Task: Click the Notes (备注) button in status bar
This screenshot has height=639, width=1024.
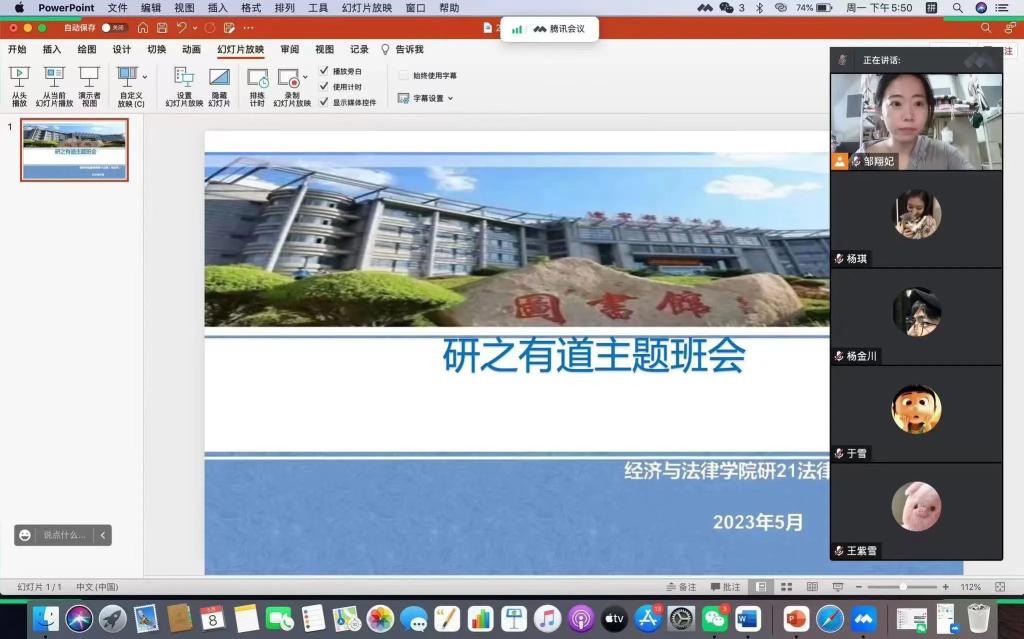Action: (681, 587)
